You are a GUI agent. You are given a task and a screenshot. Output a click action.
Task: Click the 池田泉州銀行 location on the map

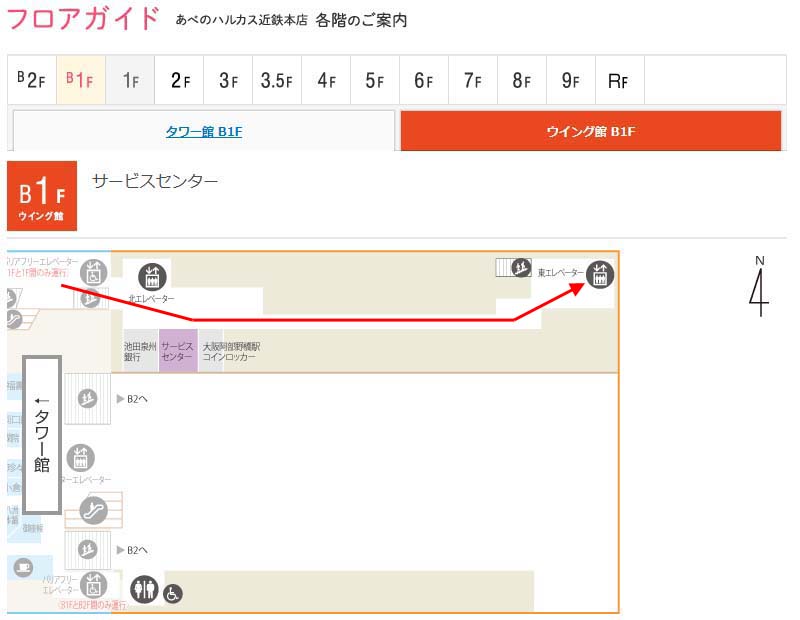[x=140, y=351]
